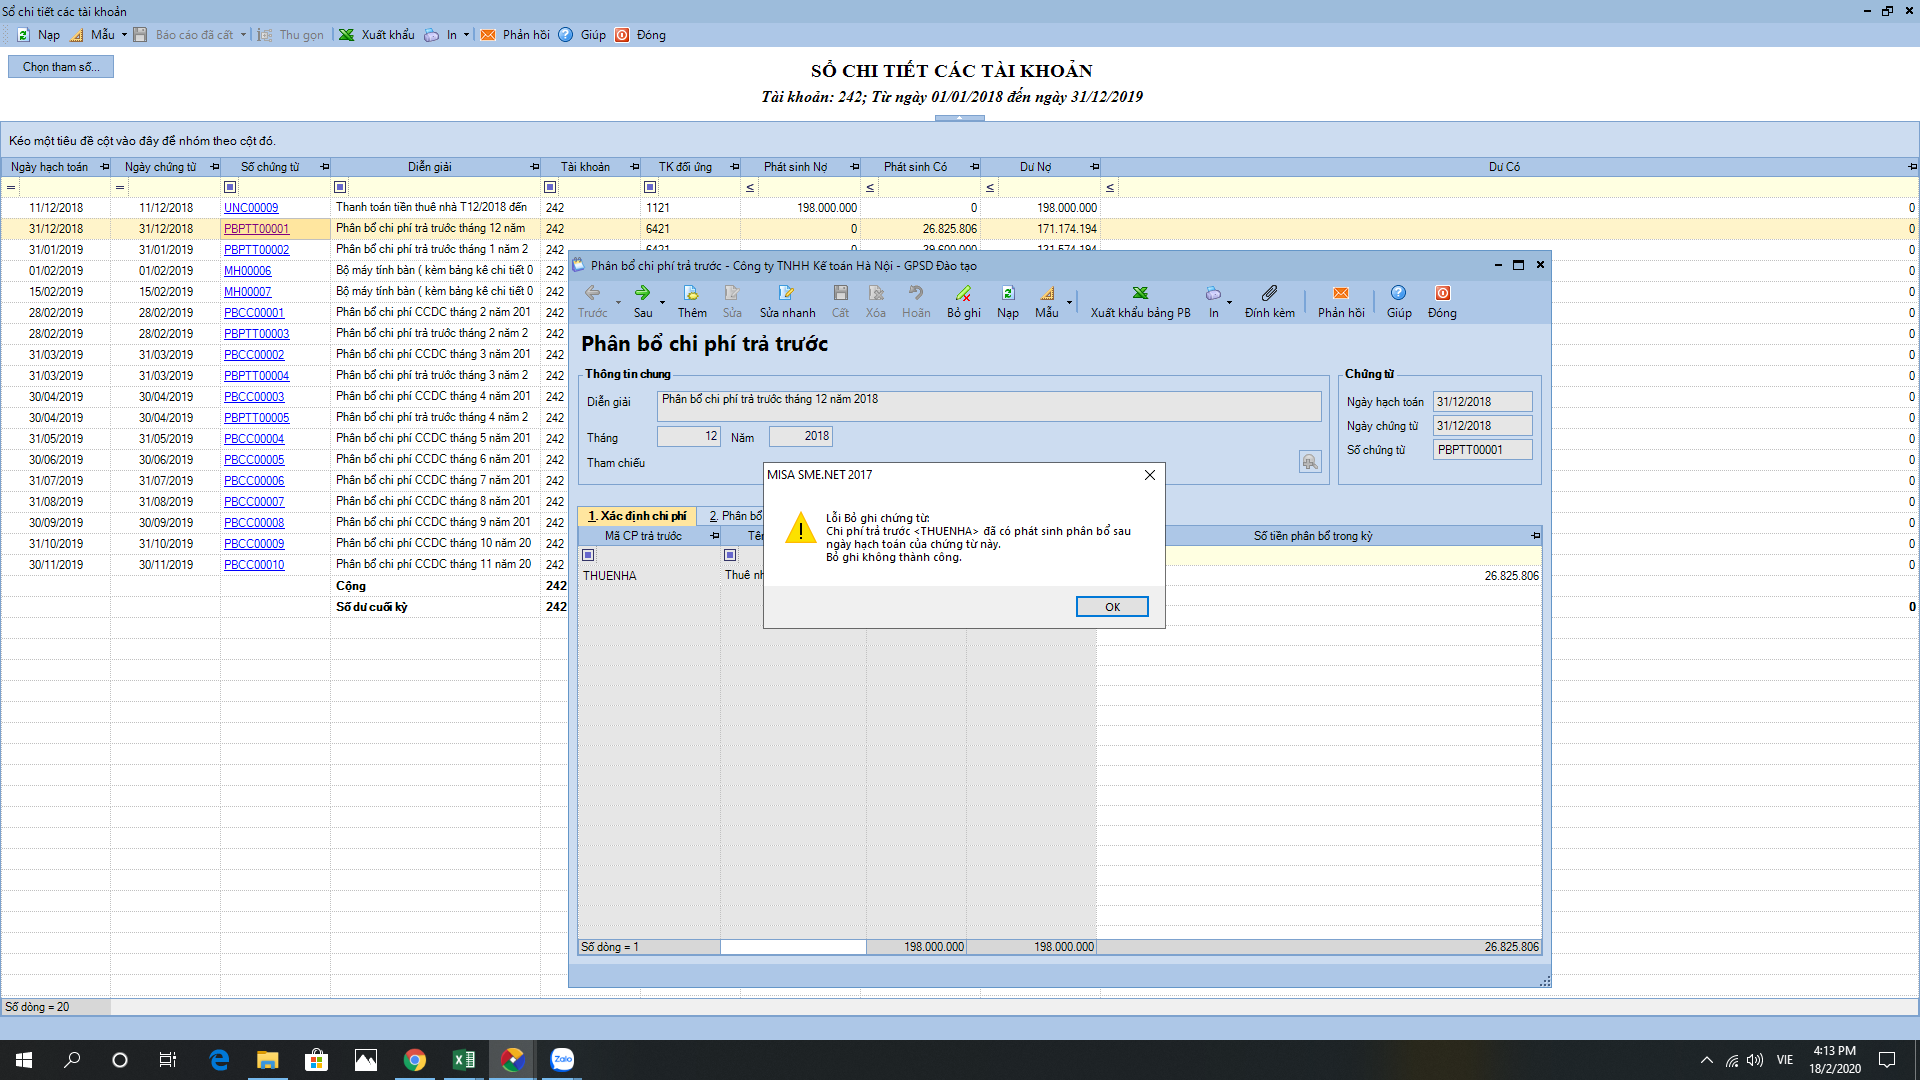Toggle filter box under Số chứng từ column
This screenshot has width=1920, height=1080.
pos(230,187)
